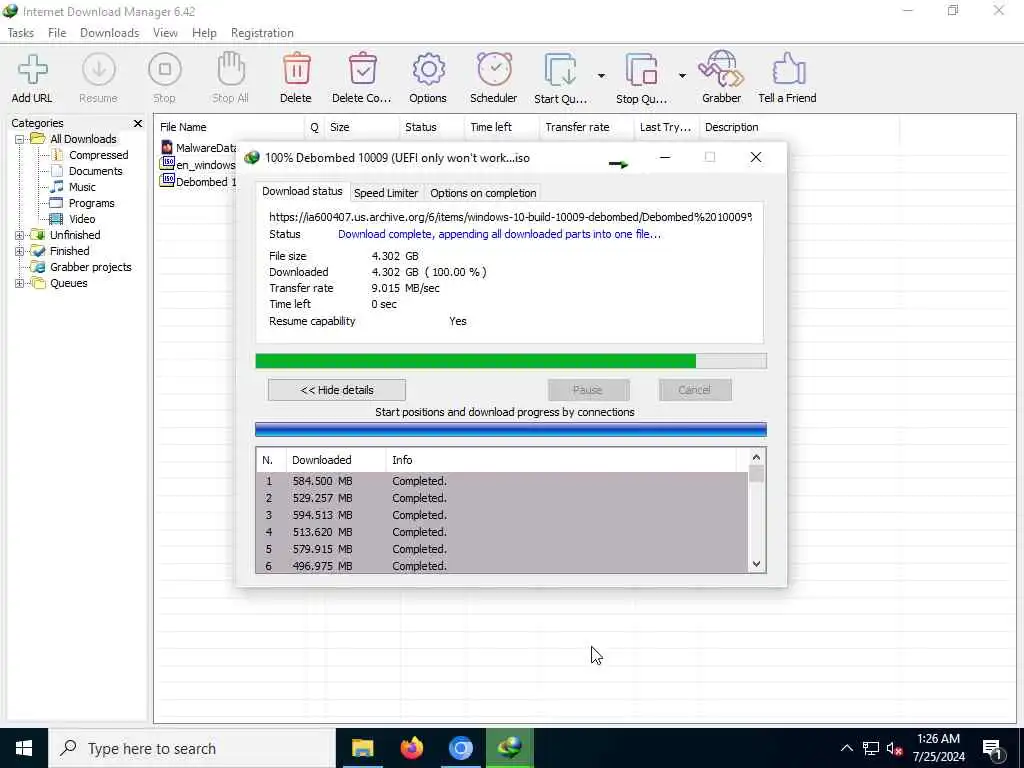Select the MalwareData file row

coord(199,148)
